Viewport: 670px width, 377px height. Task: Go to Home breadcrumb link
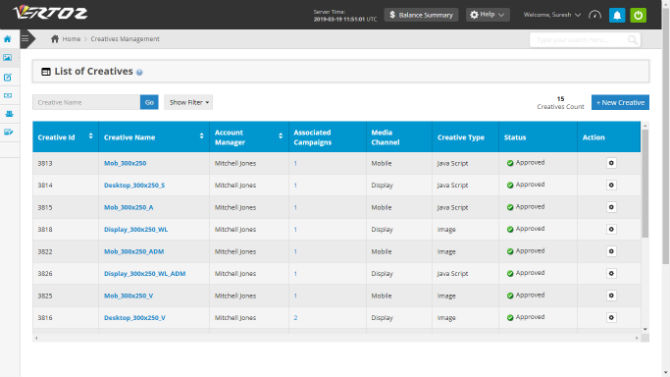pyautogui.click(x=71, y=39)
